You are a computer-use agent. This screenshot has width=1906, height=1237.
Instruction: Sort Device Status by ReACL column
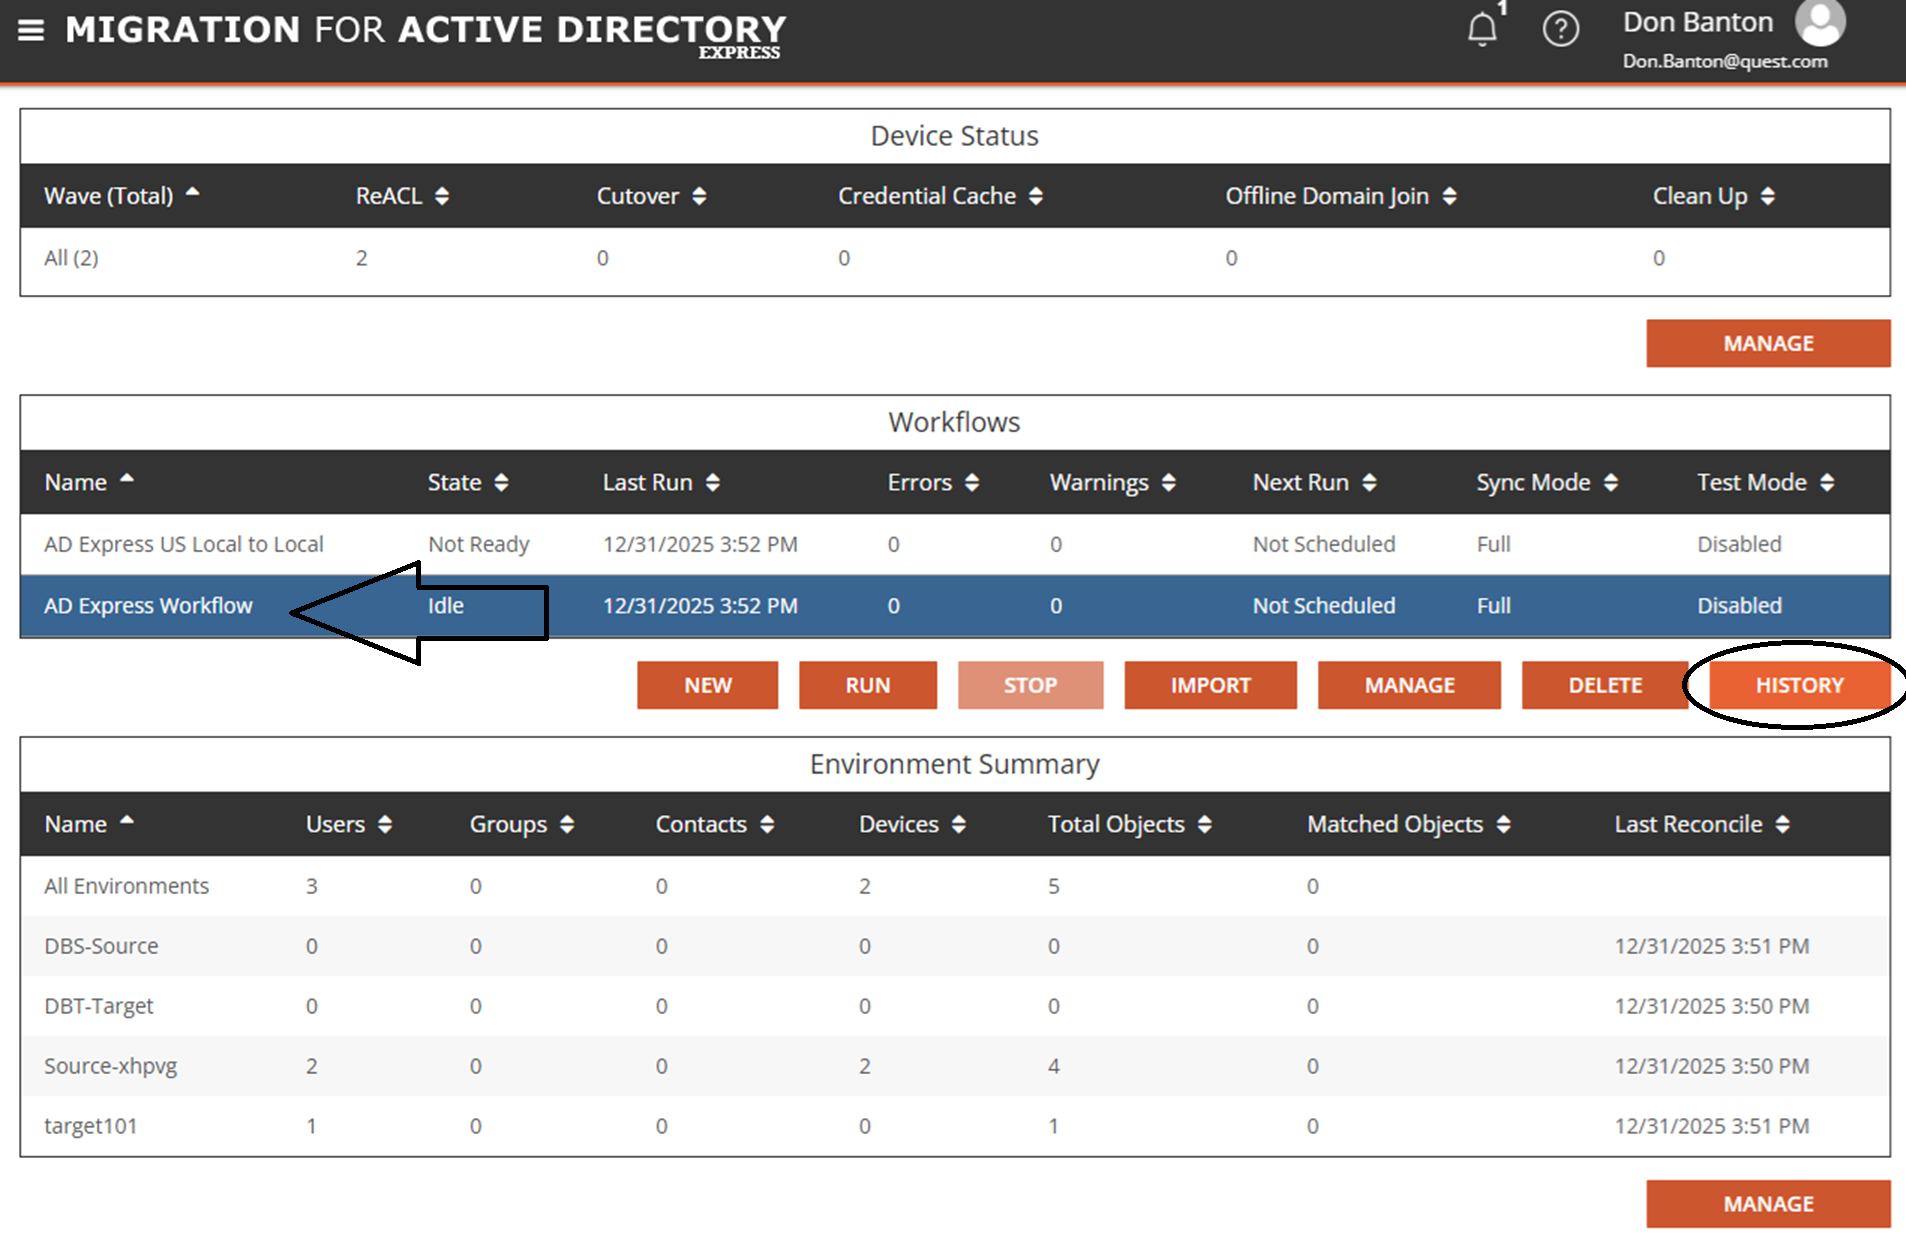pos(402,196)
